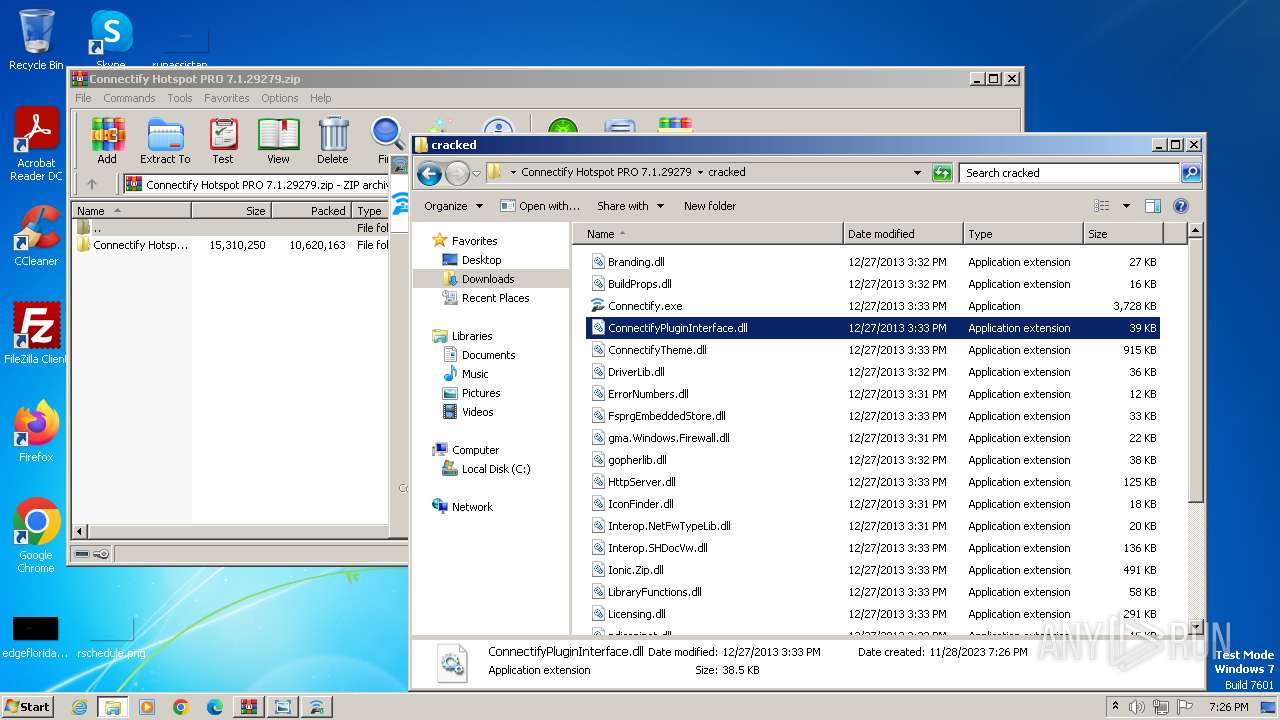1280x720 pixels.
Task: Click the Open with button
Action: click(x=540, y=206)
